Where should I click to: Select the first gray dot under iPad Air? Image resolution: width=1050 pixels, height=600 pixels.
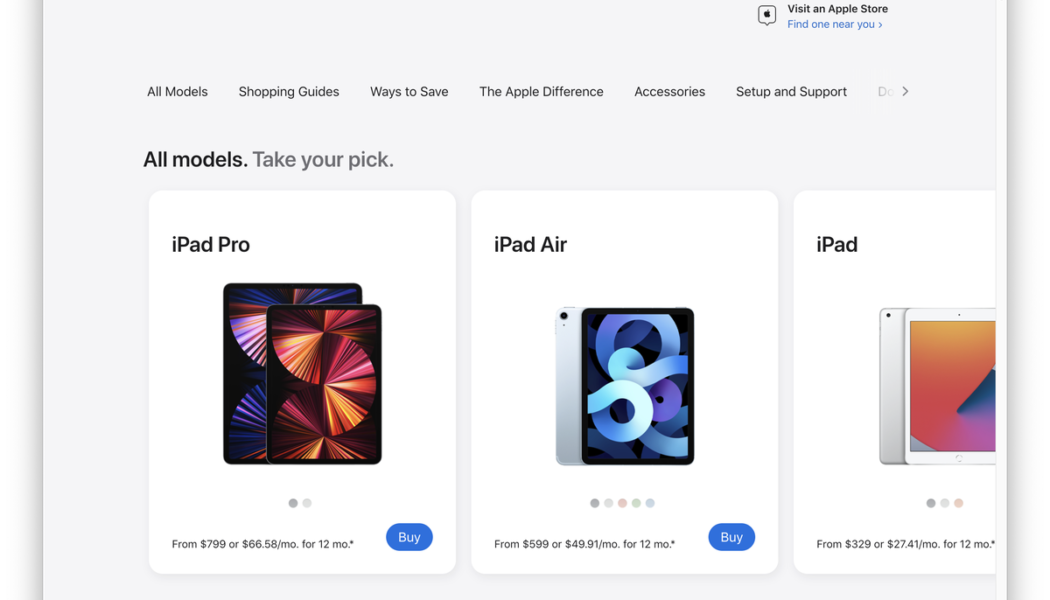594,503
